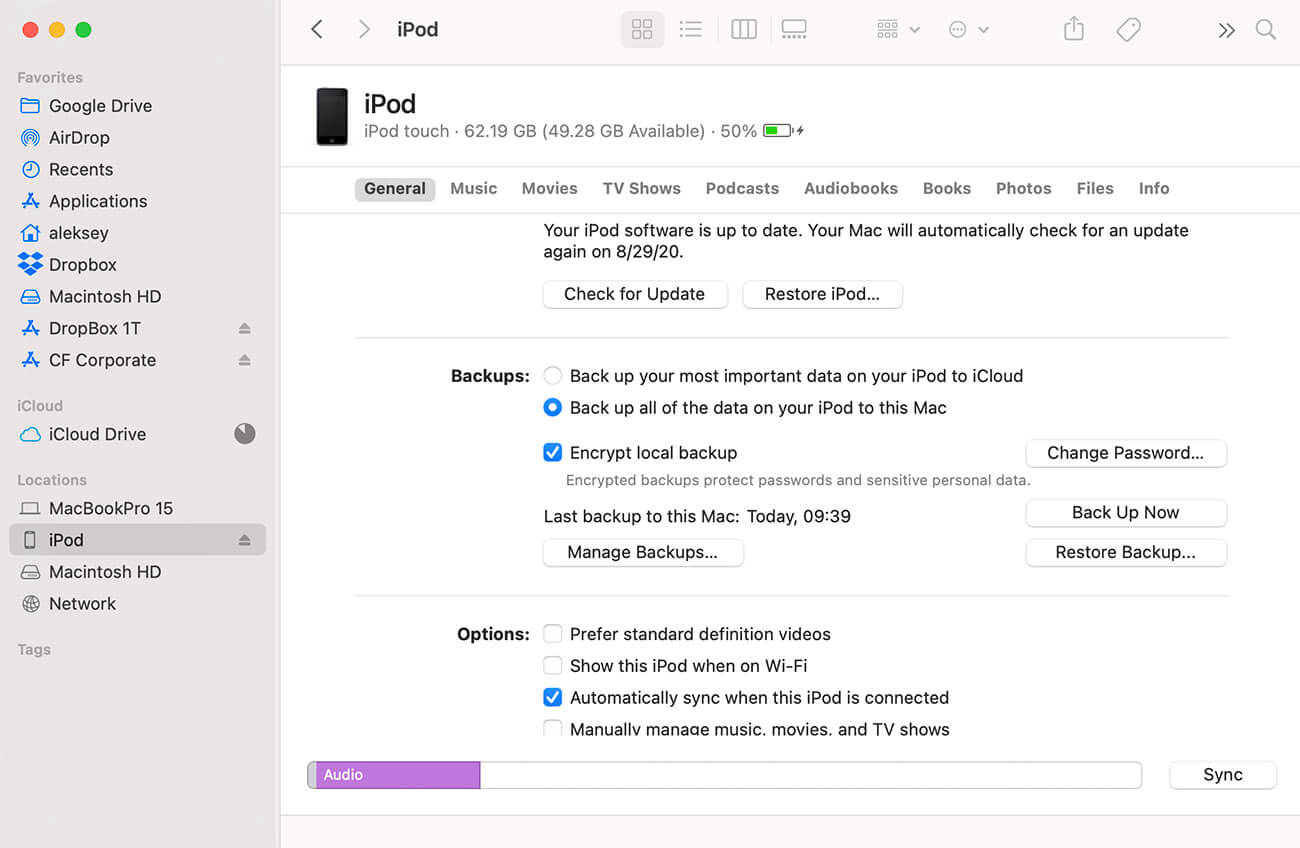Open AirDrop from the sidebar
Screen dimensions: 1300x848
pyautogui.click(x=79, y=138)
